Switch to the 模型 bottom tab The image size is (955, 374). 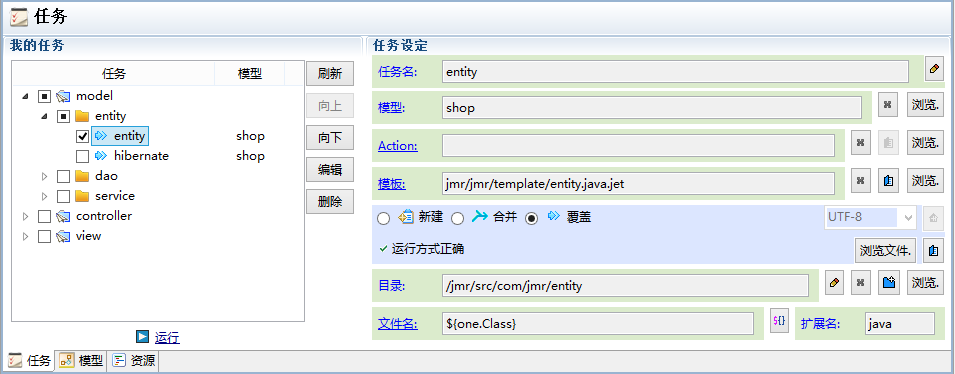[x=81, y=361]
